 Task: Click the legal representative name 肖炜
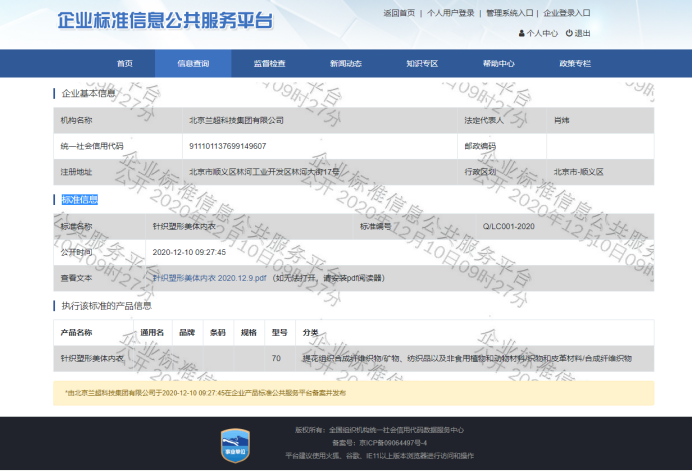[x=561, y=120]
